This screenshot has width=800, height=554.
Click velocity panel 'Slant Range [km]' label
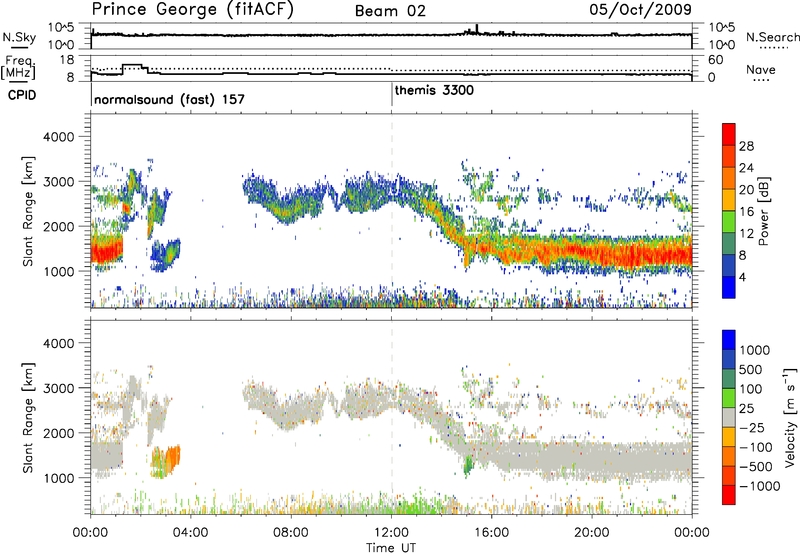(28, 418)
